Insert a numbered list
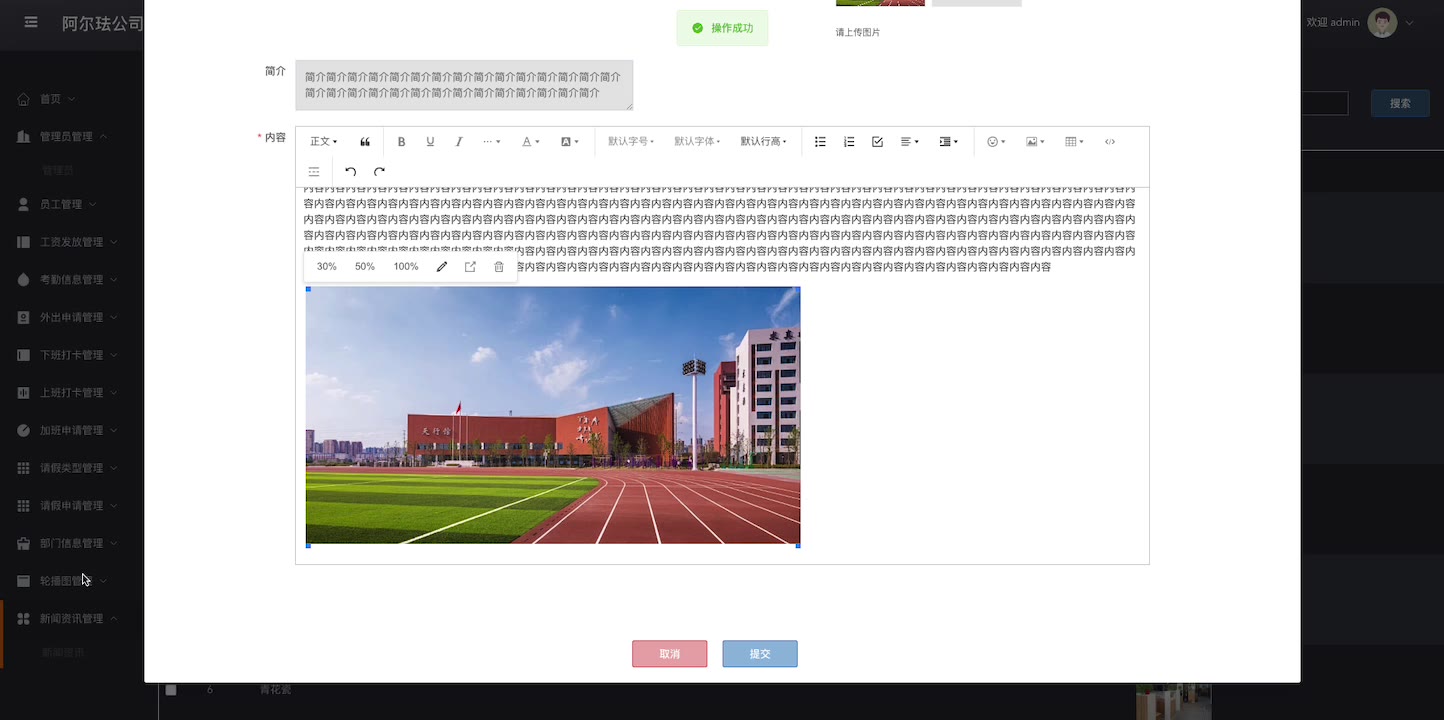1444x720 pixels. [849, 142]
